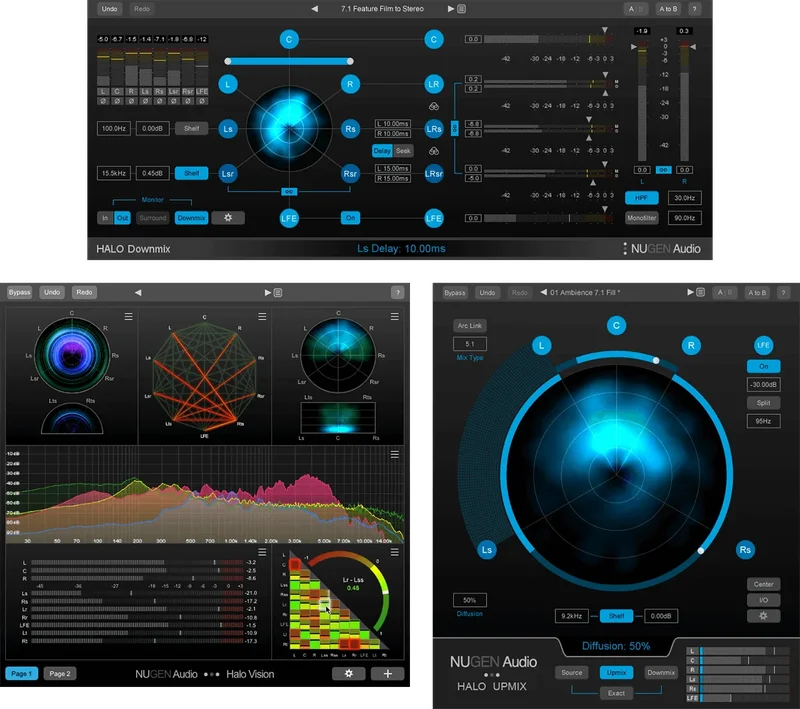Image resolution: width=800 pixels, height=709 pixels.
Task: Open preset list icon in HALO Downmix
Action: [x=461, y=9]
